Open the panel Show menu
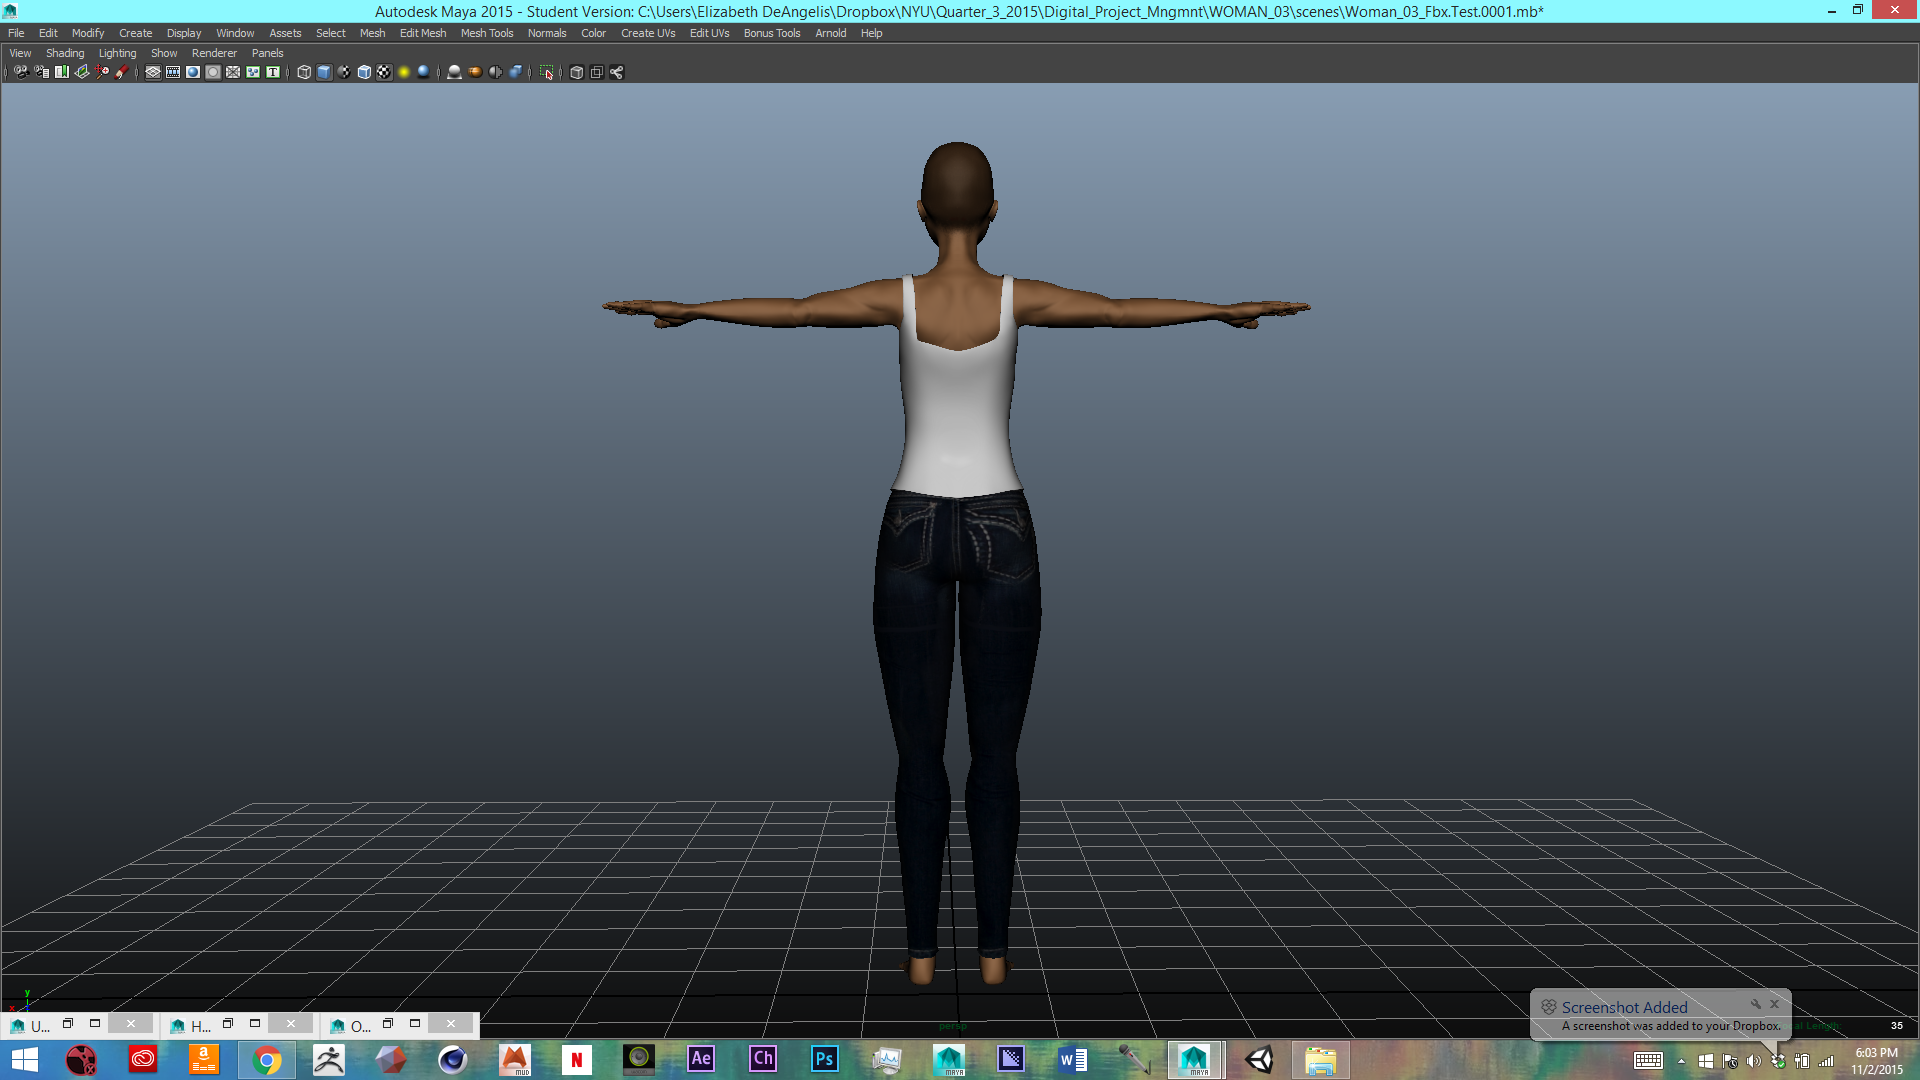This screenshot has width=1920, height=1080. [164, 53]
